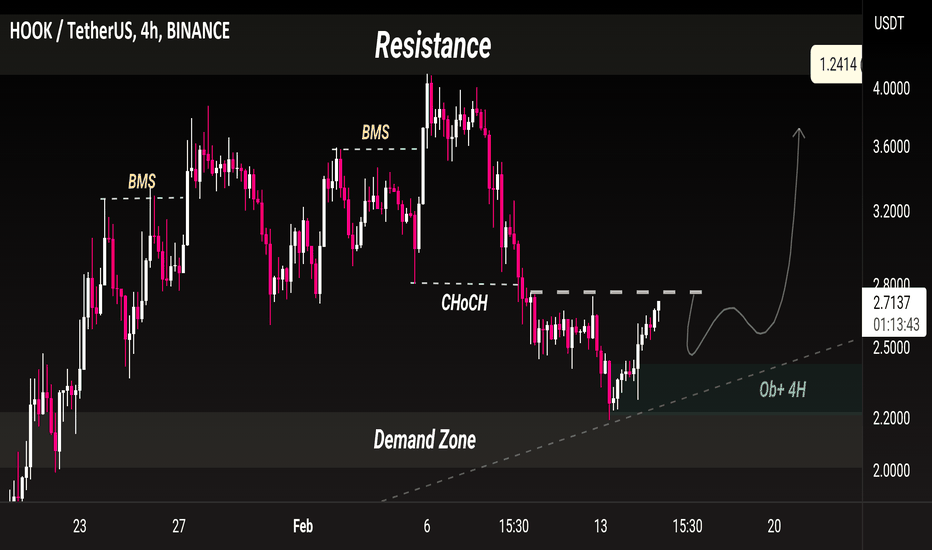Click the Resistance zone label

(x=433, y=46)
